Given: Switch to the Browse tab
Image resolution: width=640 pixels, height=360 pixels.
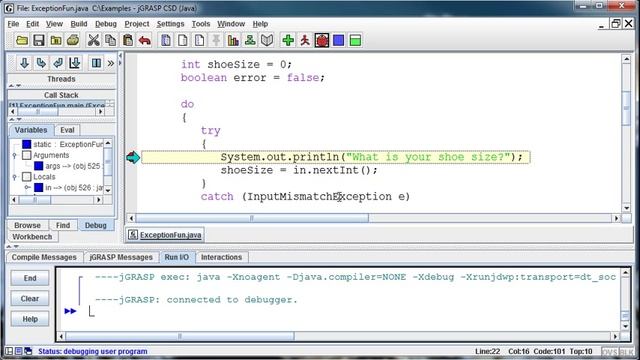Looking at the screenshot, I should [x=27, y=225].
